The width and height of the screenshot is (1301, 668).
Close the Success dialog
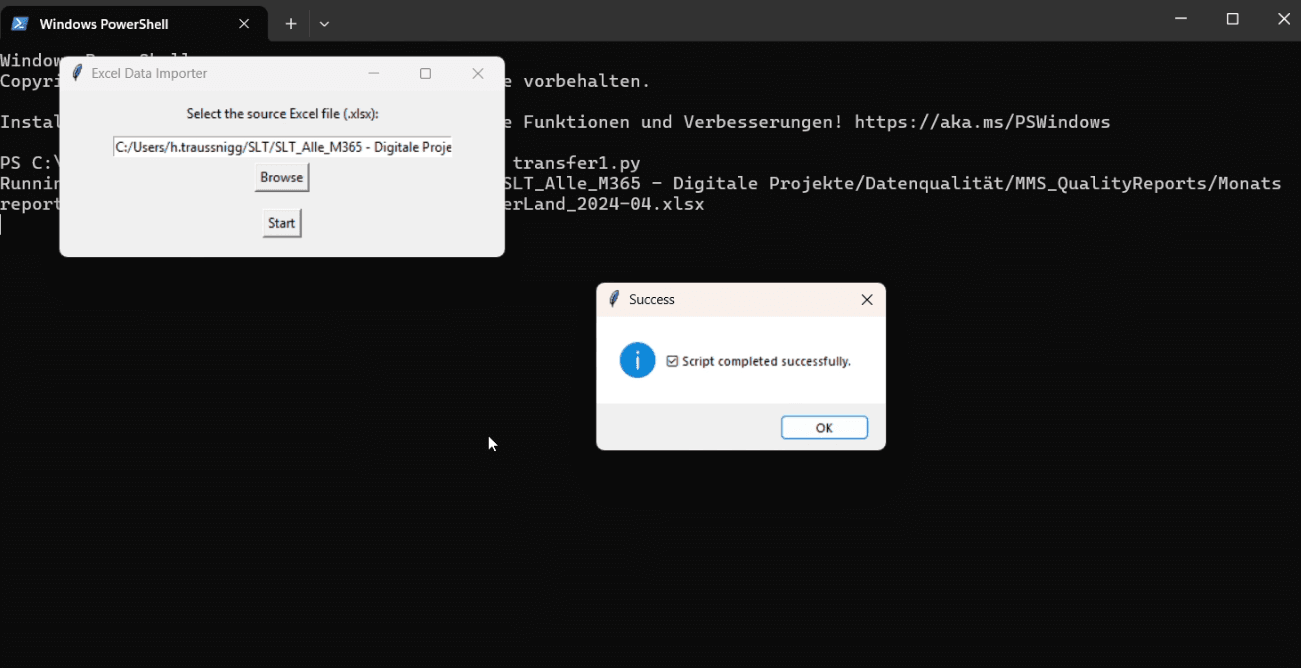tap(867, 299)
